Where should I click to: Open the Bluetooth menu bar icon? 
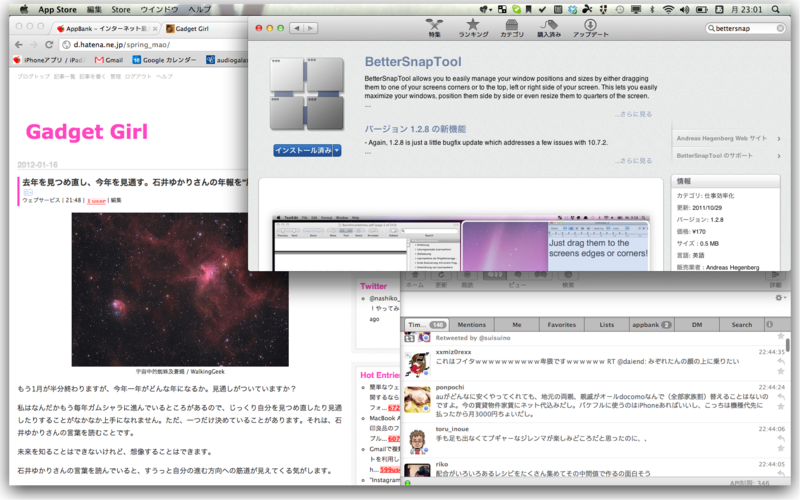pyautogui.click(x=652, y=9)
